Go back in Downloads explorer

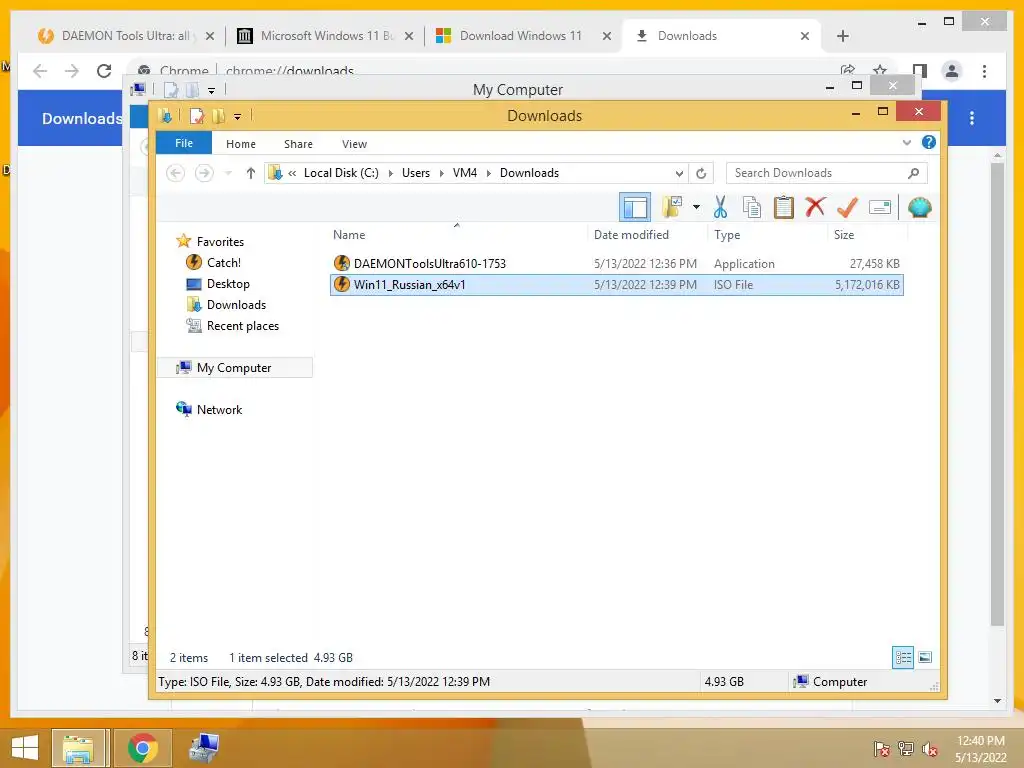pos(175,173)
